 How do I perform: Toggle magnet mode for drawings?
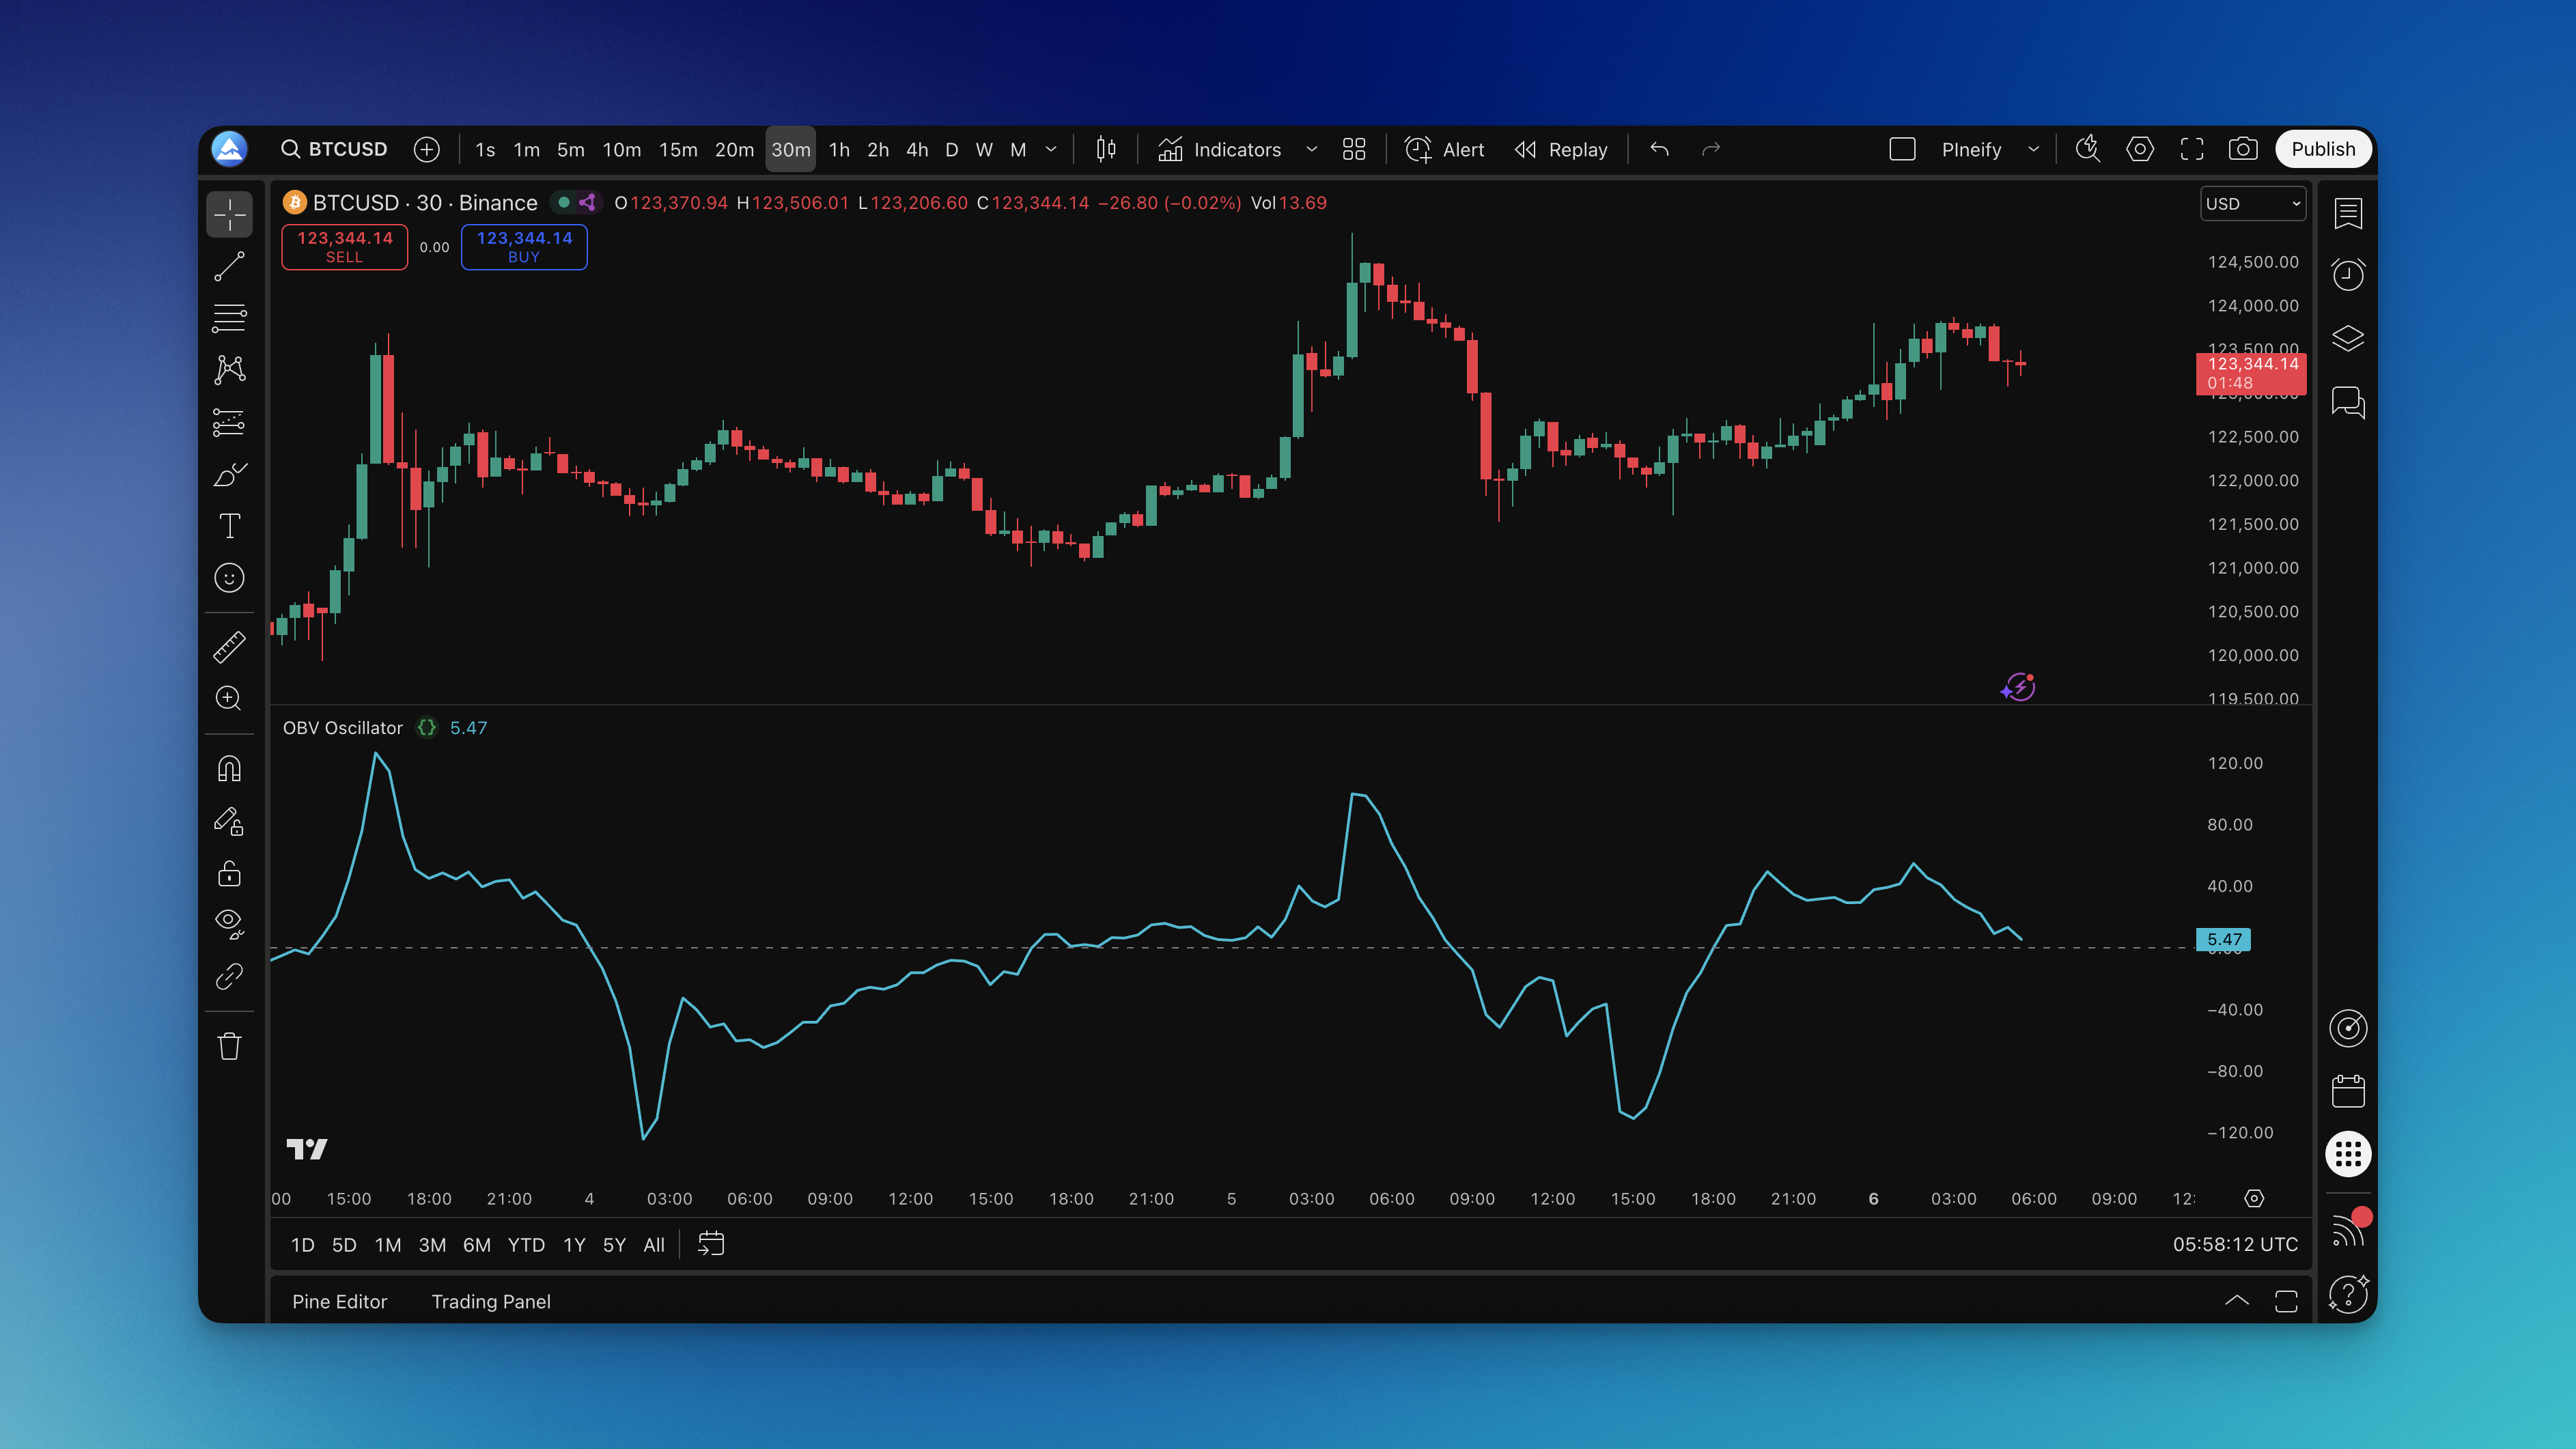(229, 769)
